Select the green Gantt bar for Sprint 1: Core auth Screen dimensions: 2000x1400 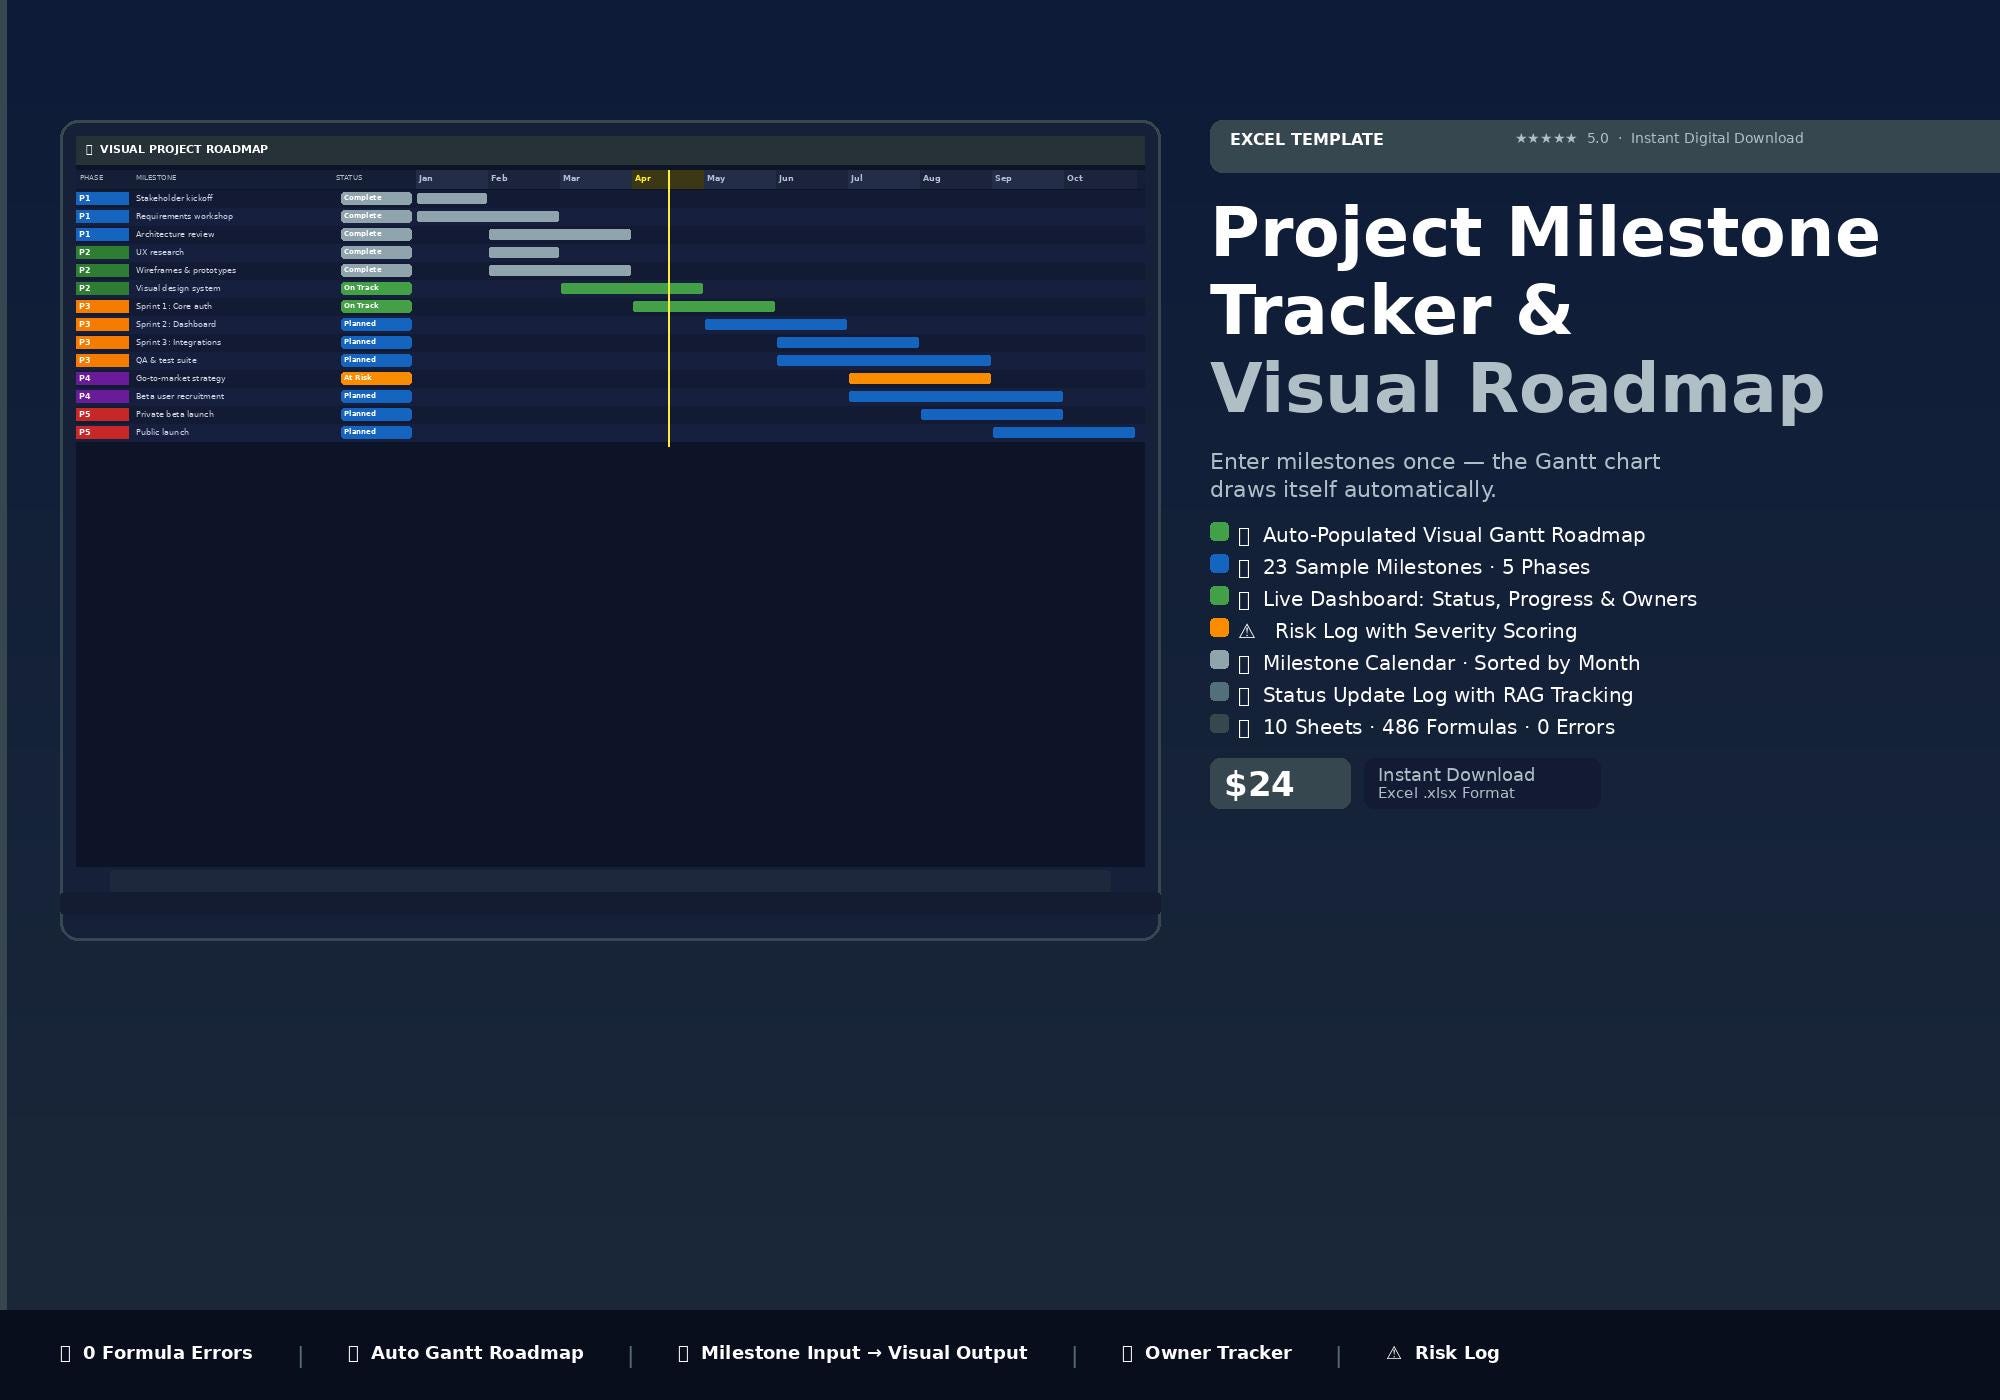click(x=704, y=306)
